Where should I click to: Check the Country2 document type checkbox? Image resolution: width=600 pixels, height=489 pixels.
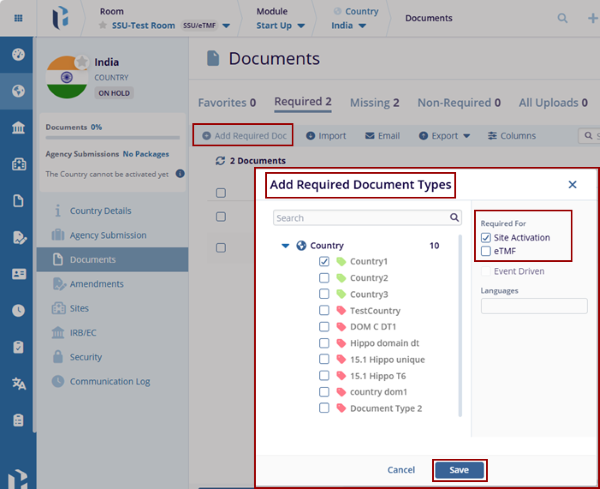pyautogui.click(x=324, y=278)
